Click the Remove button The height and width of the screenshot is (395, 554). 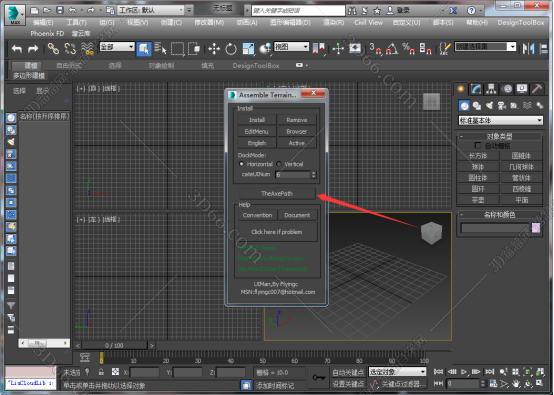point(296,120)
